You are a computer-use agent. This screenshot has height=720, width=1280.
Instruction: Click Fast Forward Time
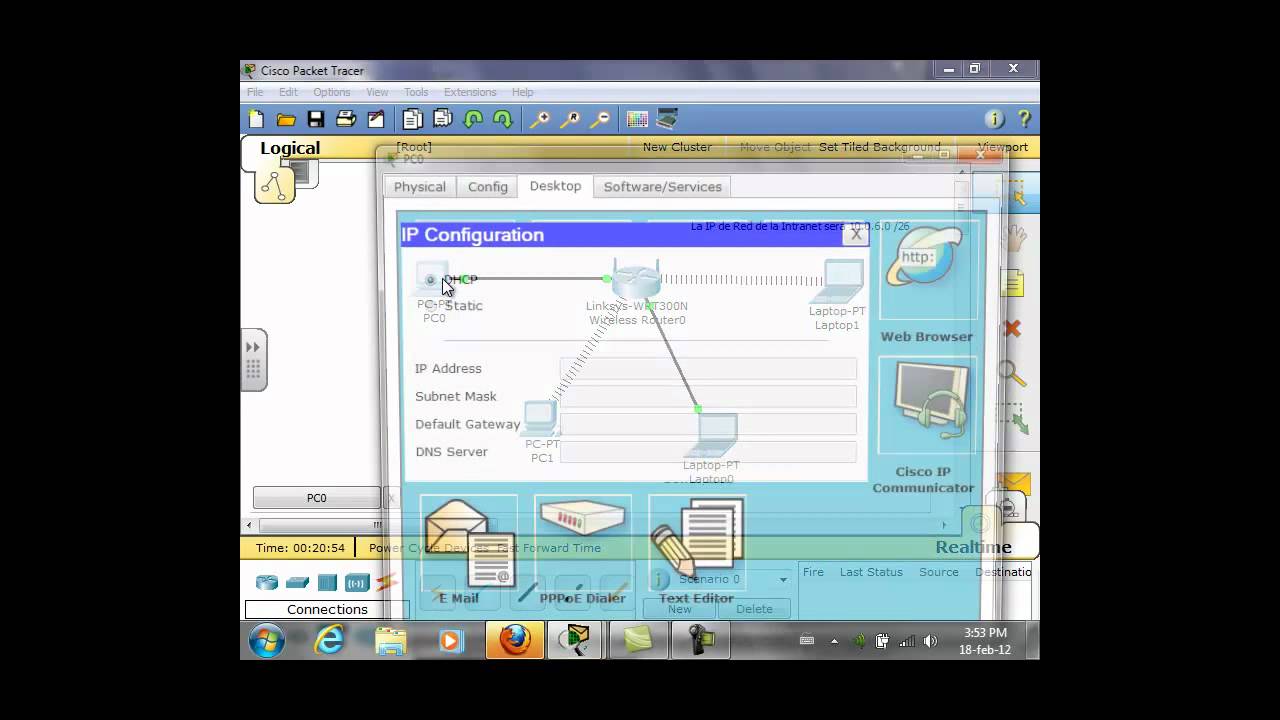549,548
